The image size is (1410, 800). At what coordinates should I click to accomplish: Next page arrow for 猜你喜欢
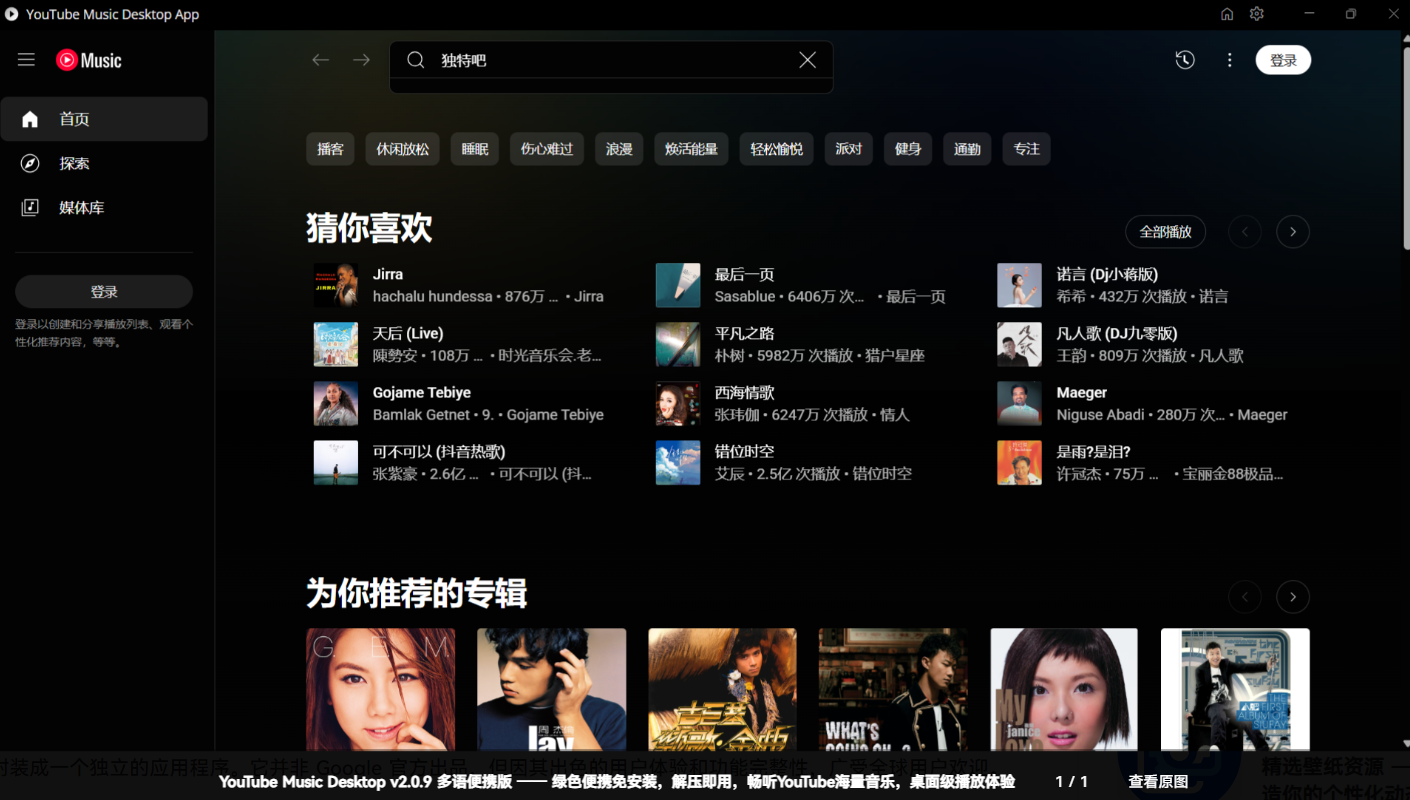tap(1293, 232)
